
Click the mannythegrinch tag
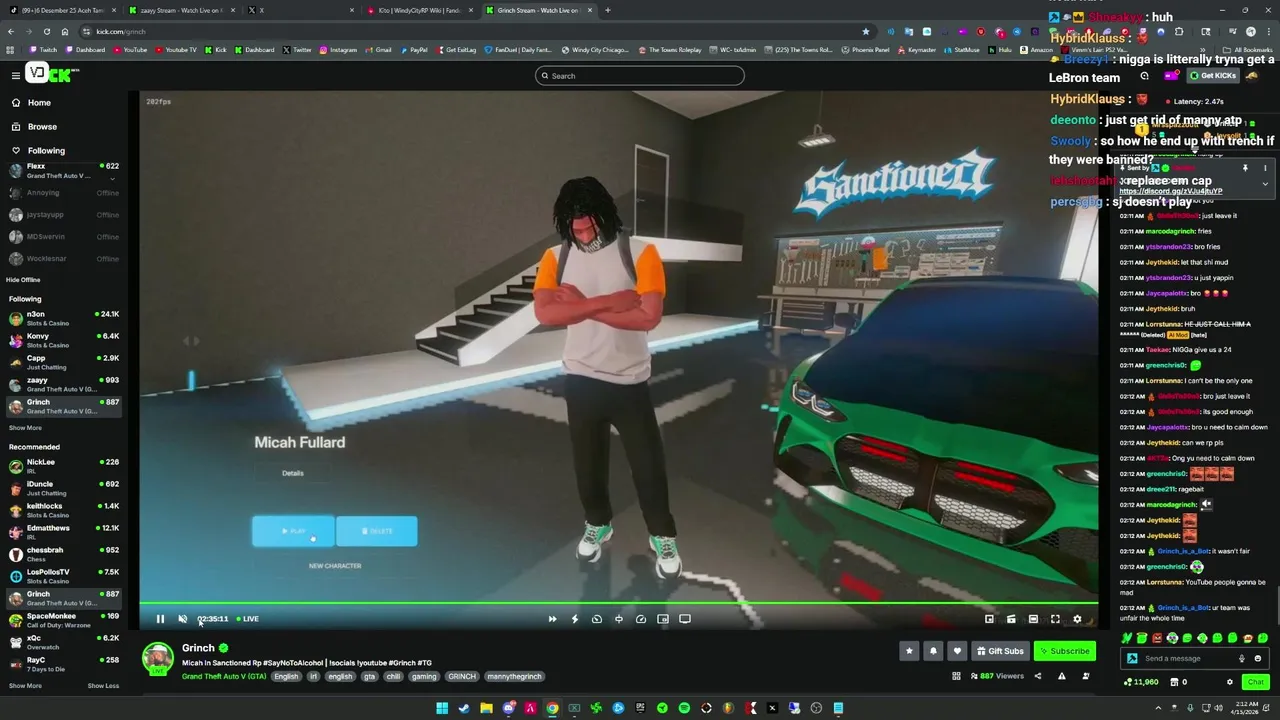pos(514,677)
